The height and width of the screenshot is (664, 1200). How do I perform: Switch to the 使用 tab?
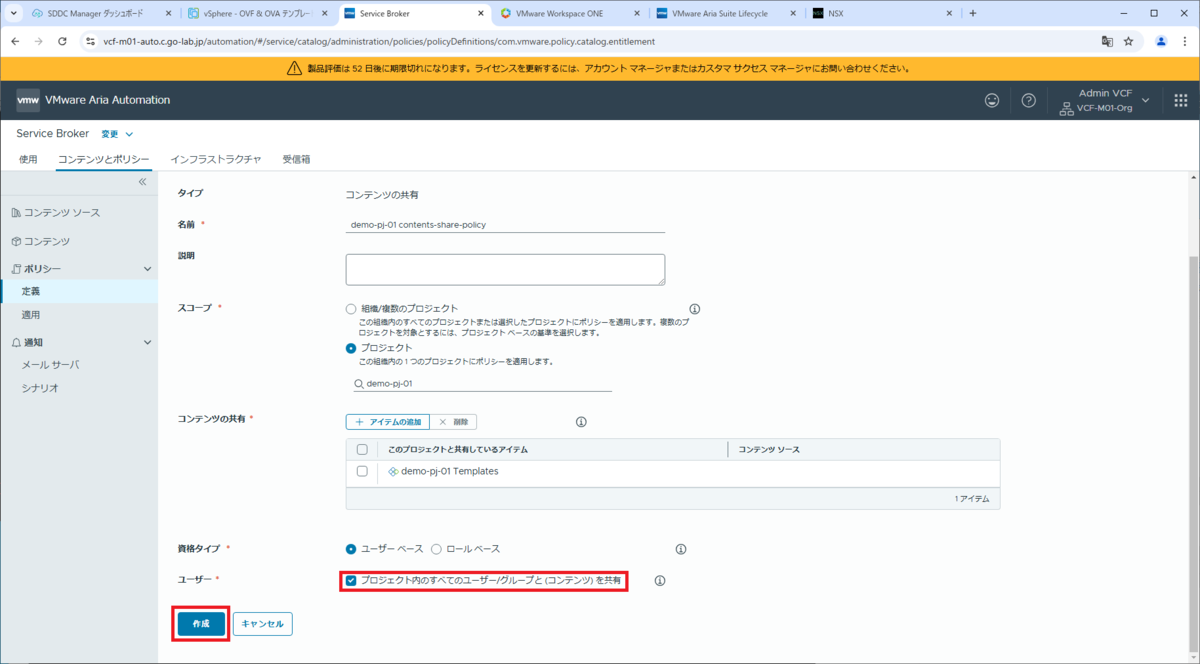pyautogui.click(x=28, y=159)
